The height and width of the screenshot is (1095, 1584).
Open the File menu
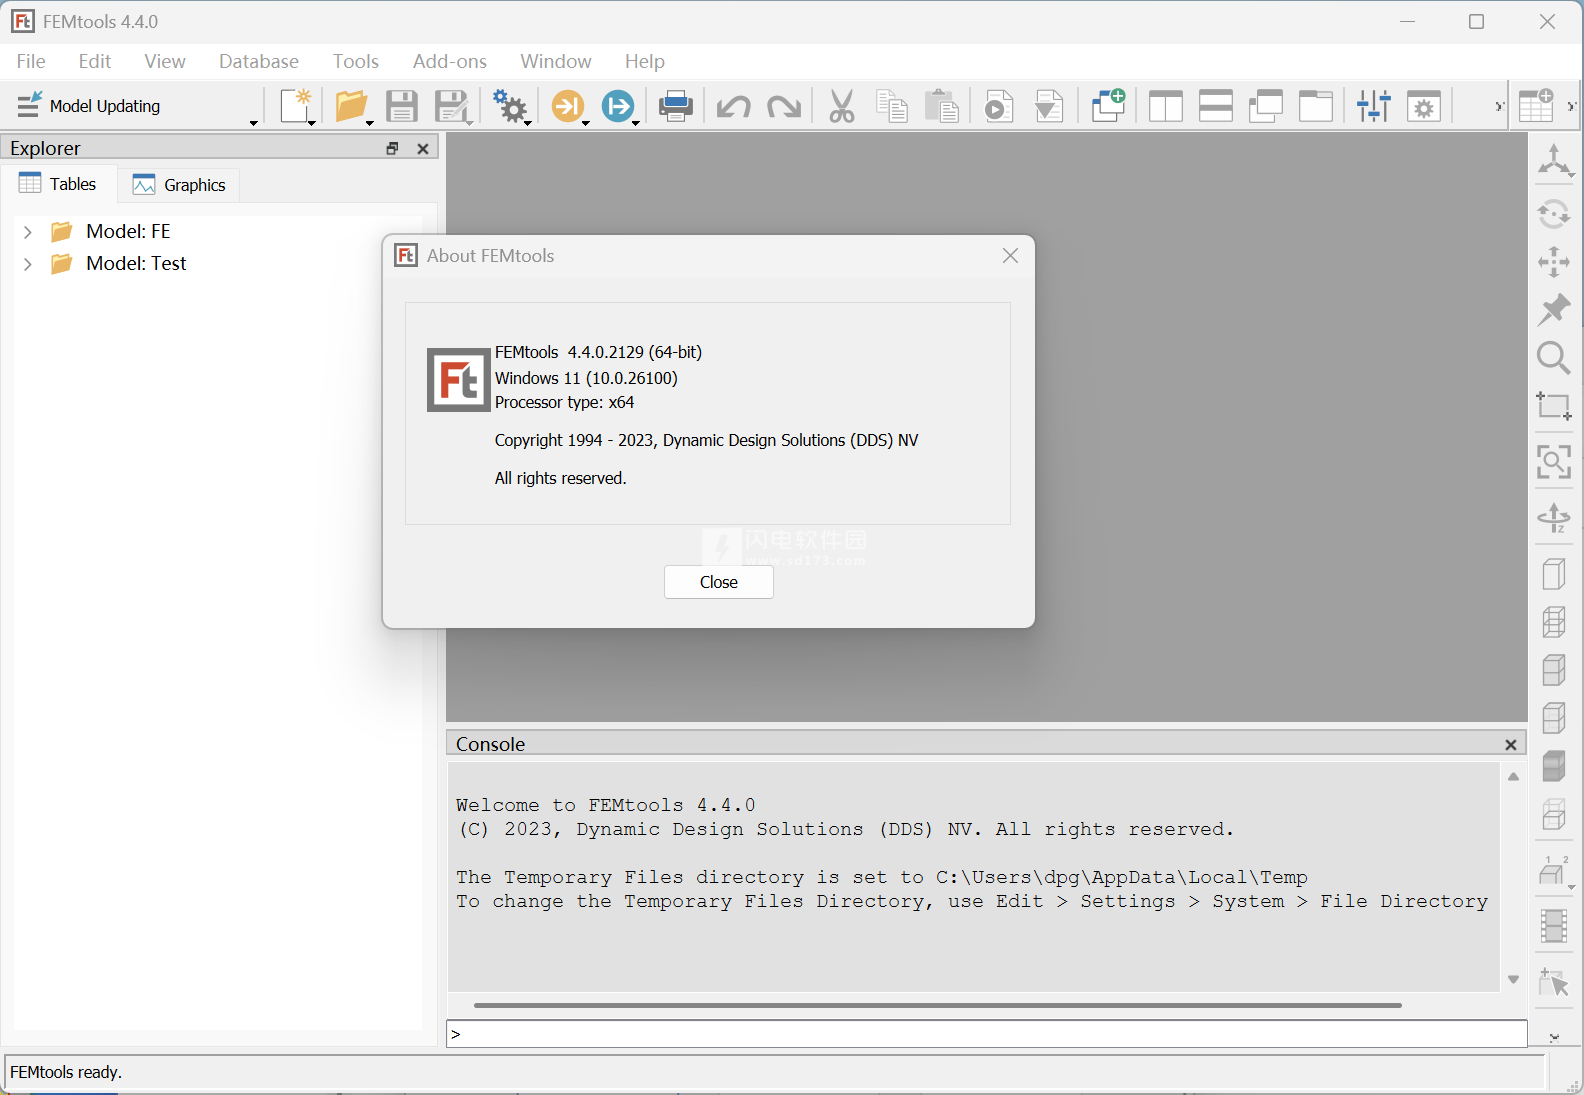(x=31, y=61)
